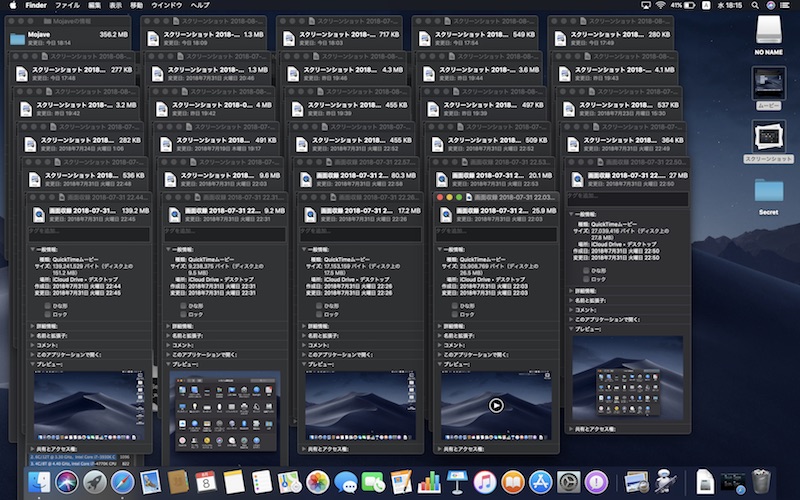
Task: Open Contacts book icon in Dock
Action: coord(178,482)
